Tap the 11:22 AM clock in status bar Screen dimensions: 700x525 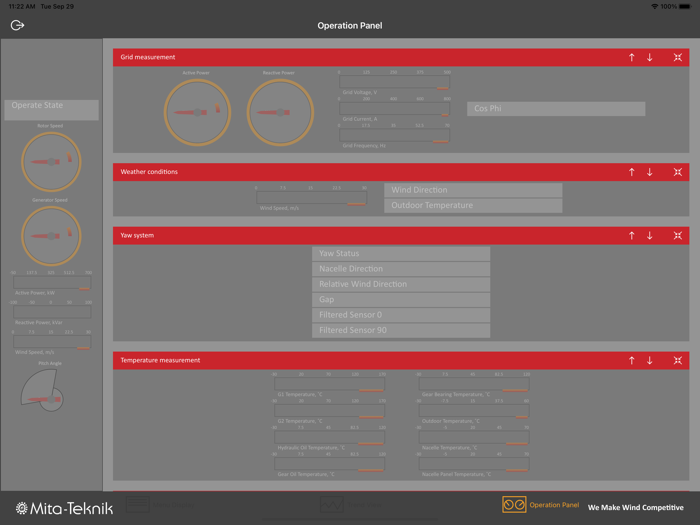[x=22, y=7]
